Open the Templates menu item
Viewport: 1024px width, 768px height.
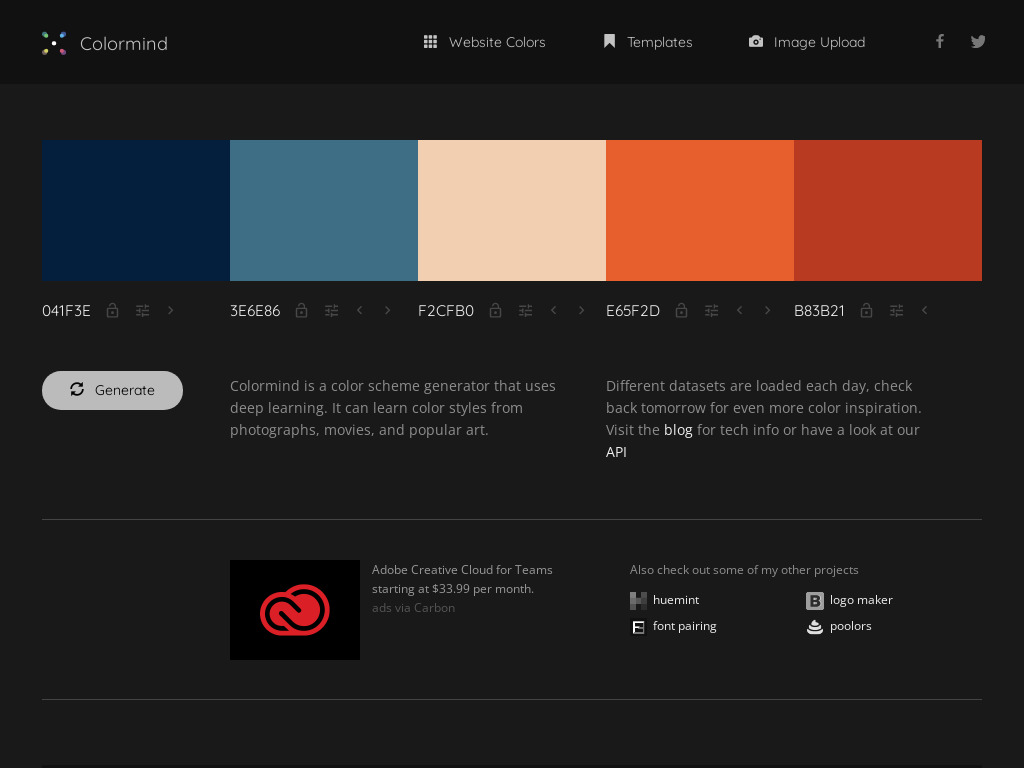click(647, 42)
